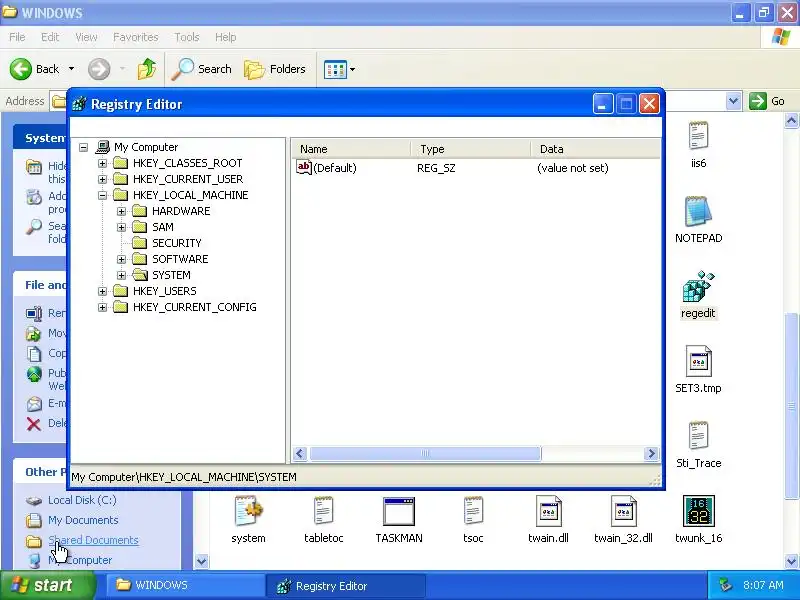Expand the HKEY_CURRENT_CONFIG key

103,307
